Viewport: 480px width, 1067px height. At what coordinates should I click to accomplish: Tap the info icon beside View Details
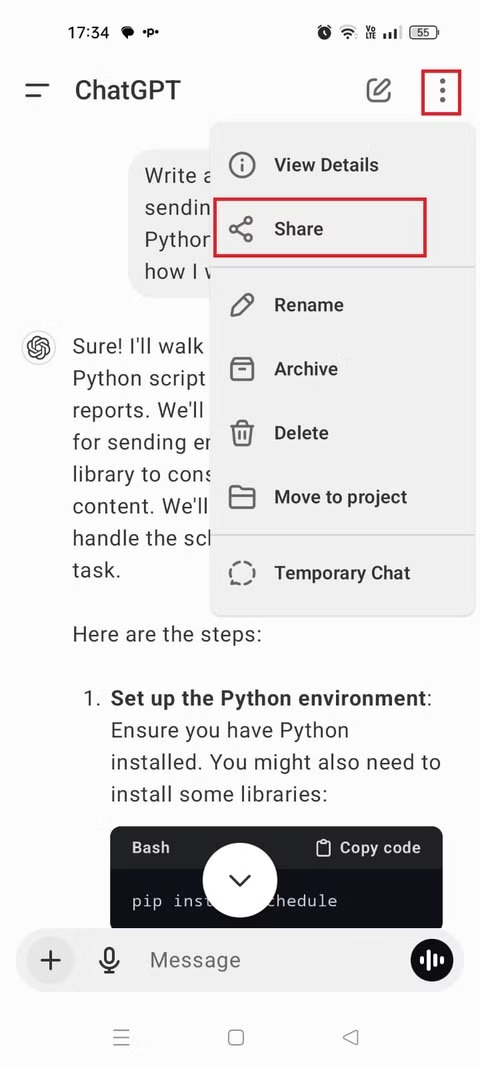241,165
